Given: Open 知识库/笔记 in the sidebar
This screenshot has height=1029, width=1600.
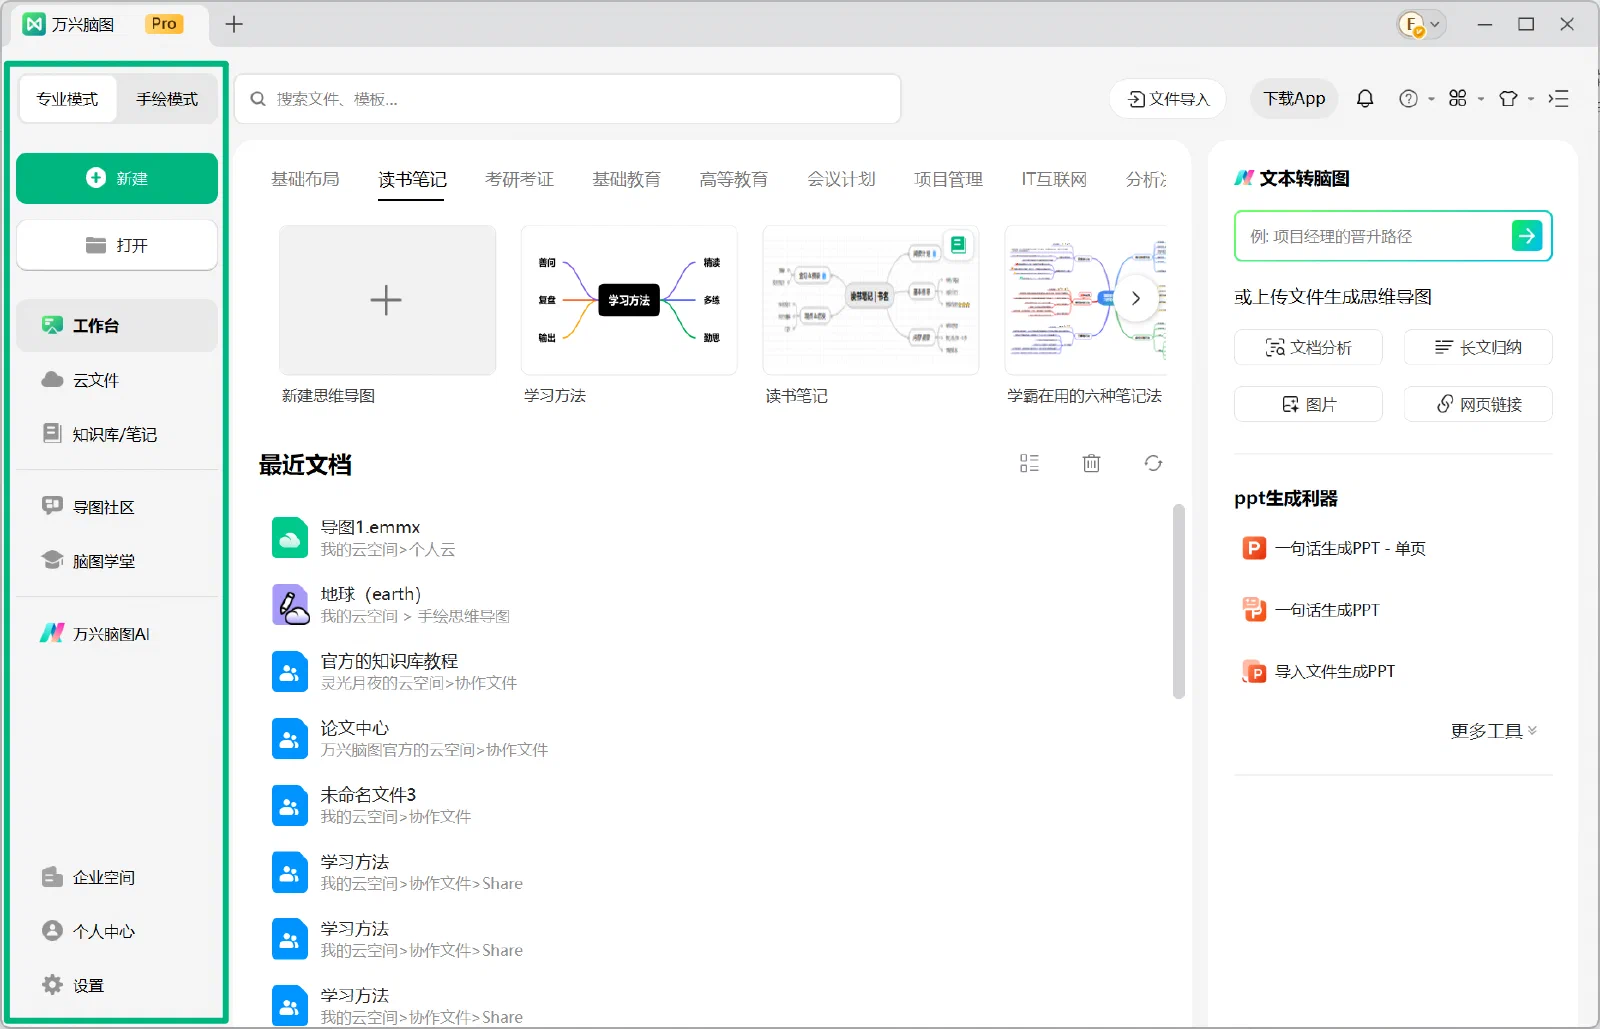Looking at the screenshot, I should (x=117, y=434).
